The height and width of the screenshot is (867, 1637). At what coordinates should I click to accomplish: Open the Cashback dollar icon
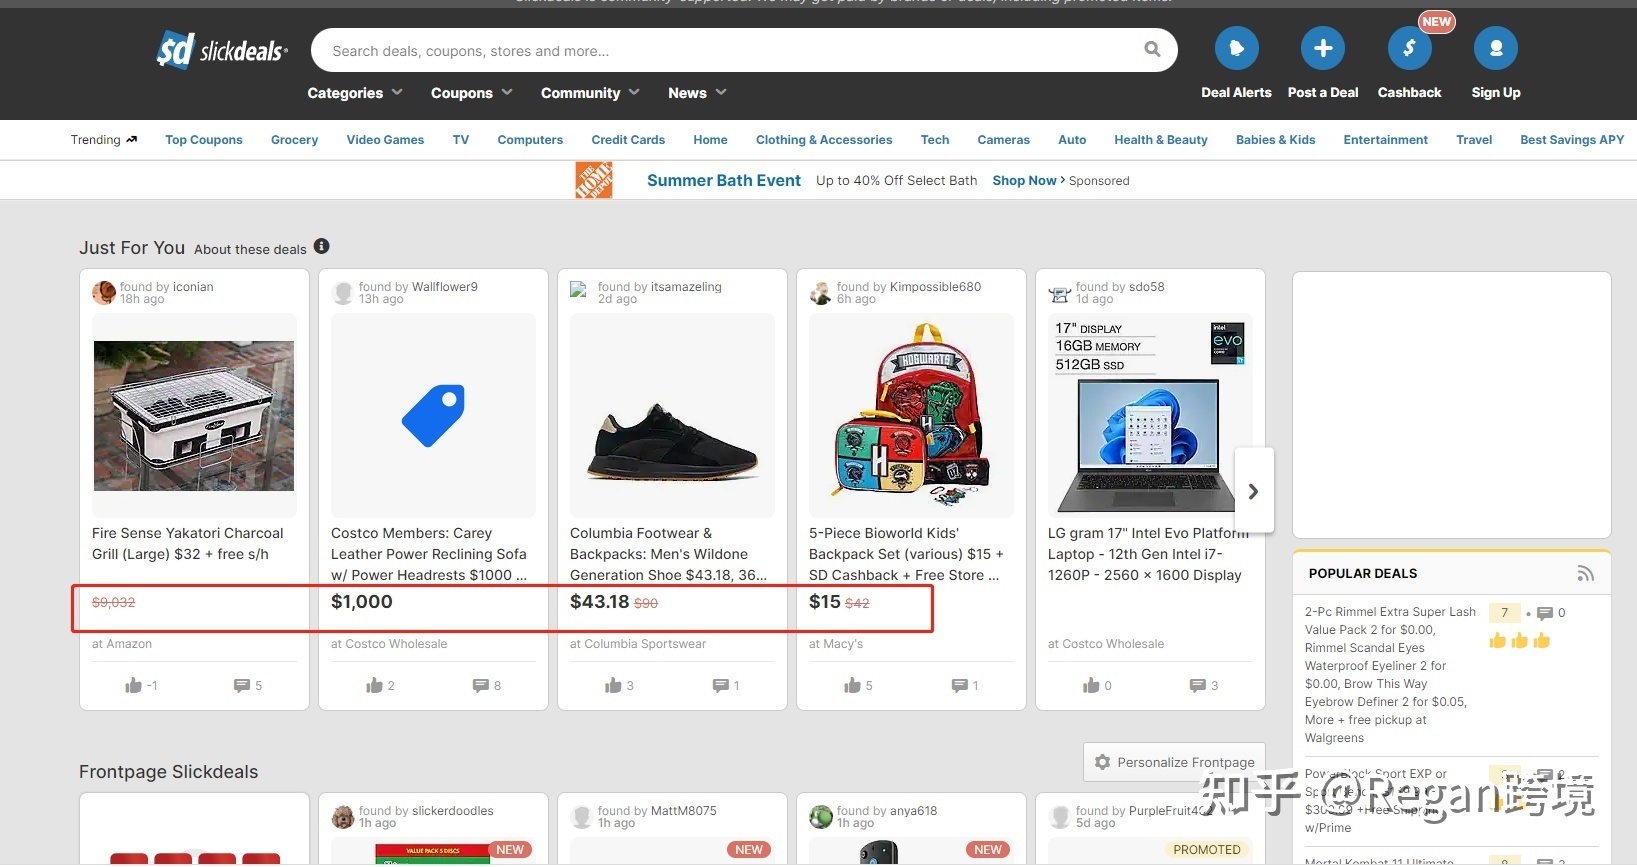tap(1409, 48)
